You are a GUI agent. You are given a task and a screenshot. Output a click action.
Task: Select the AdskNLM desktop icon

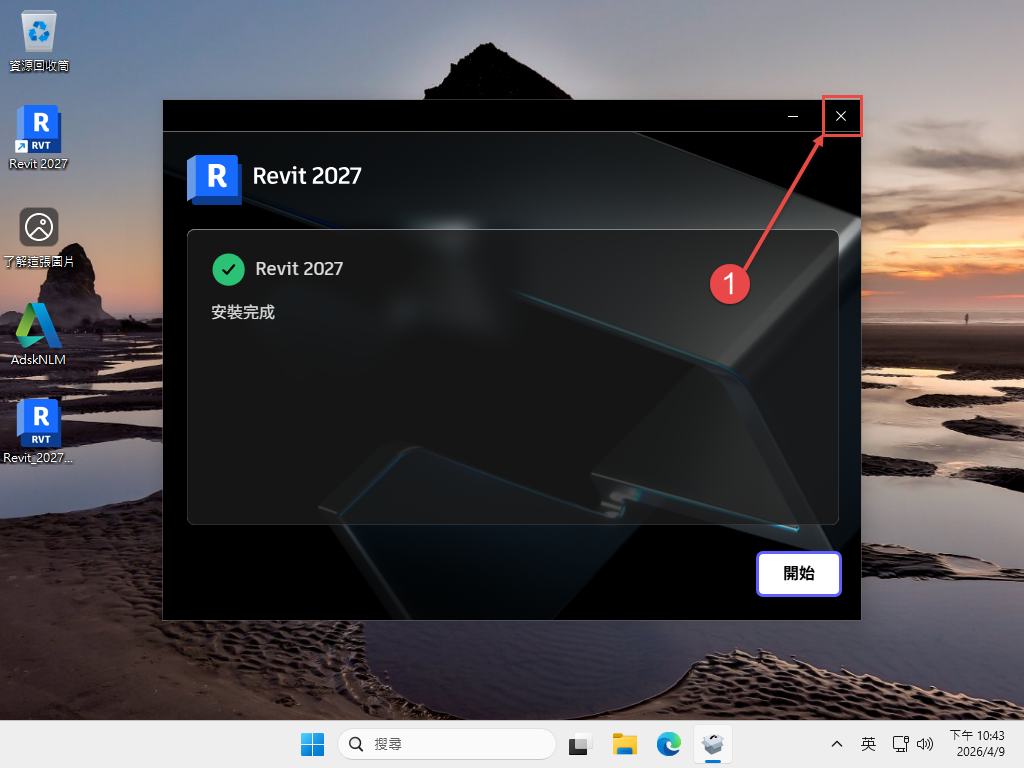(39, 328)
